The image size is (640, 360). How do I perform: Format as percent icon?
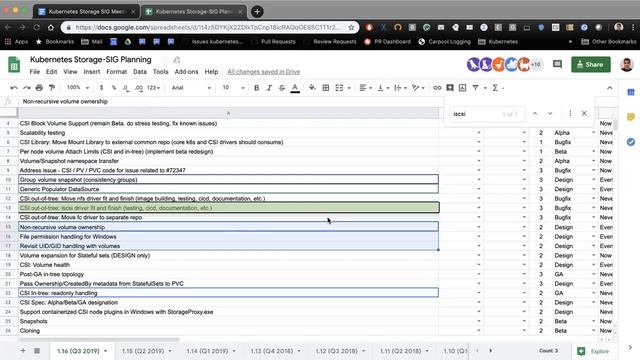tap(114, 88)
